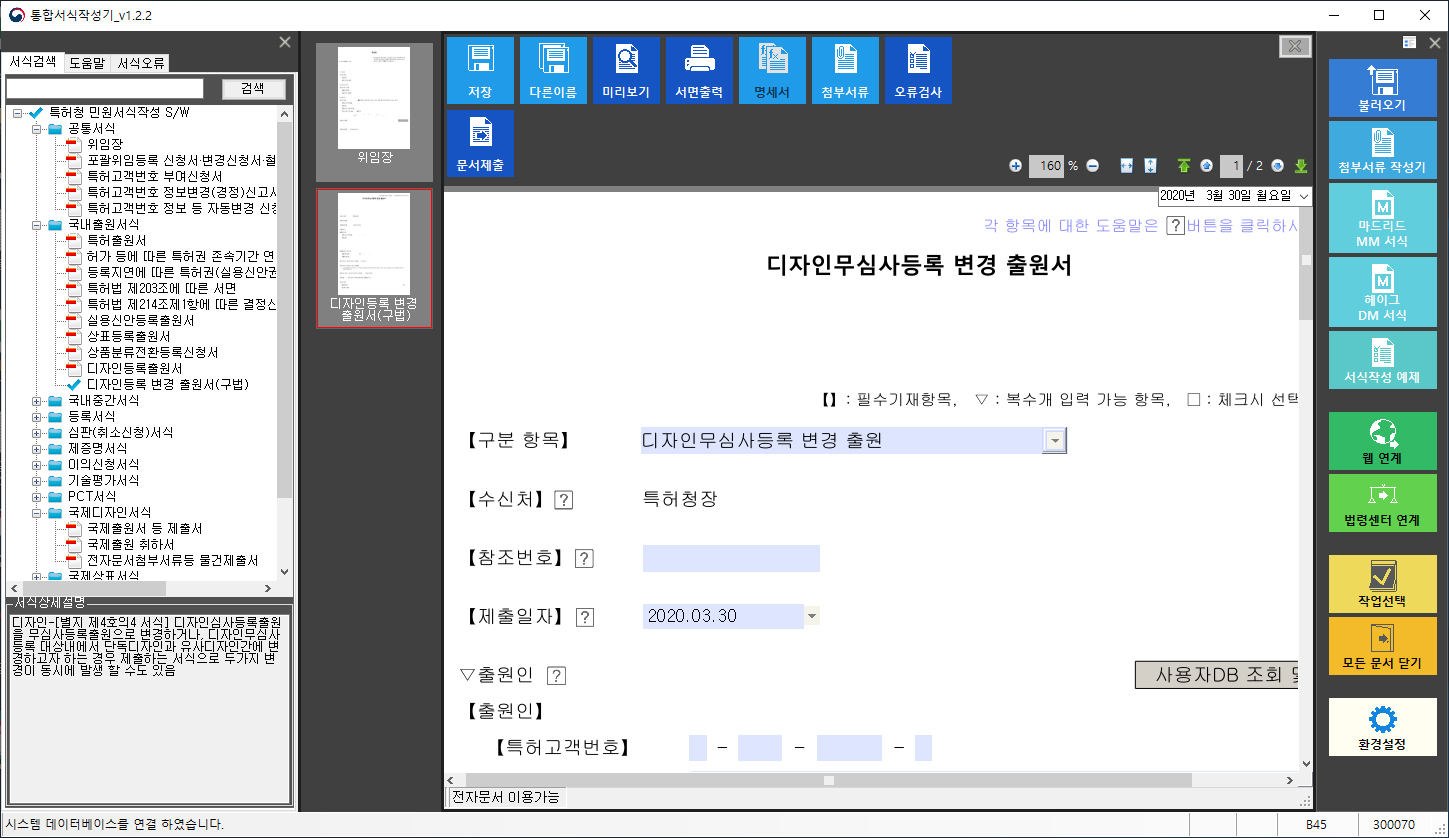This screenshot has width=1449, height=838.
Task: Click the 저장 (save) toolbar icon
Action: [480, 70]
